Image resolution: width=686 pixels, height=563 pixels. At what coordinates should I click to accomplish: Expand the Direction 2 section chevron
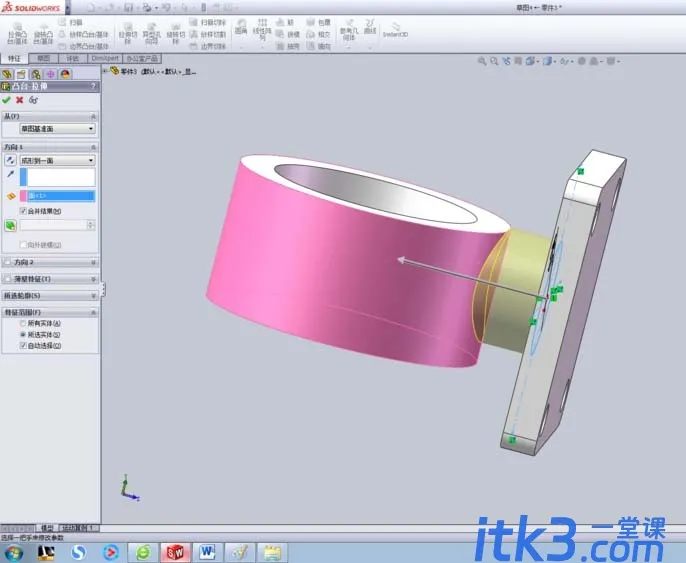tap(93, 262)
